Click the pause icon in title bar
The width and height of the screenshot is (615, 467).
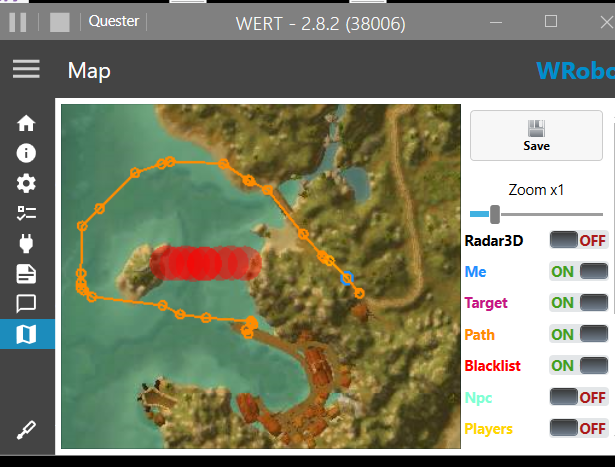pyautogui.click(x=18, y=22)
